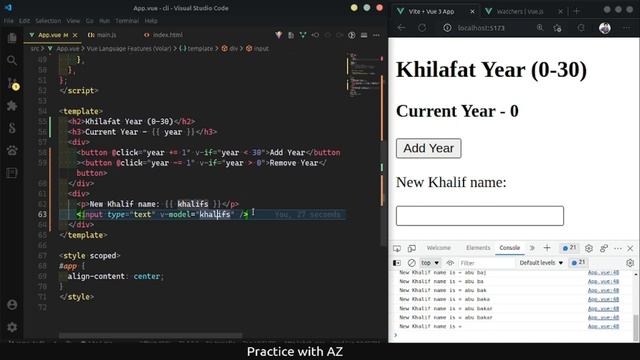The width and height of the screenshot is (640, 360).
Task: Add a new DevTools tool with plus
Action: tap(547, 248)
